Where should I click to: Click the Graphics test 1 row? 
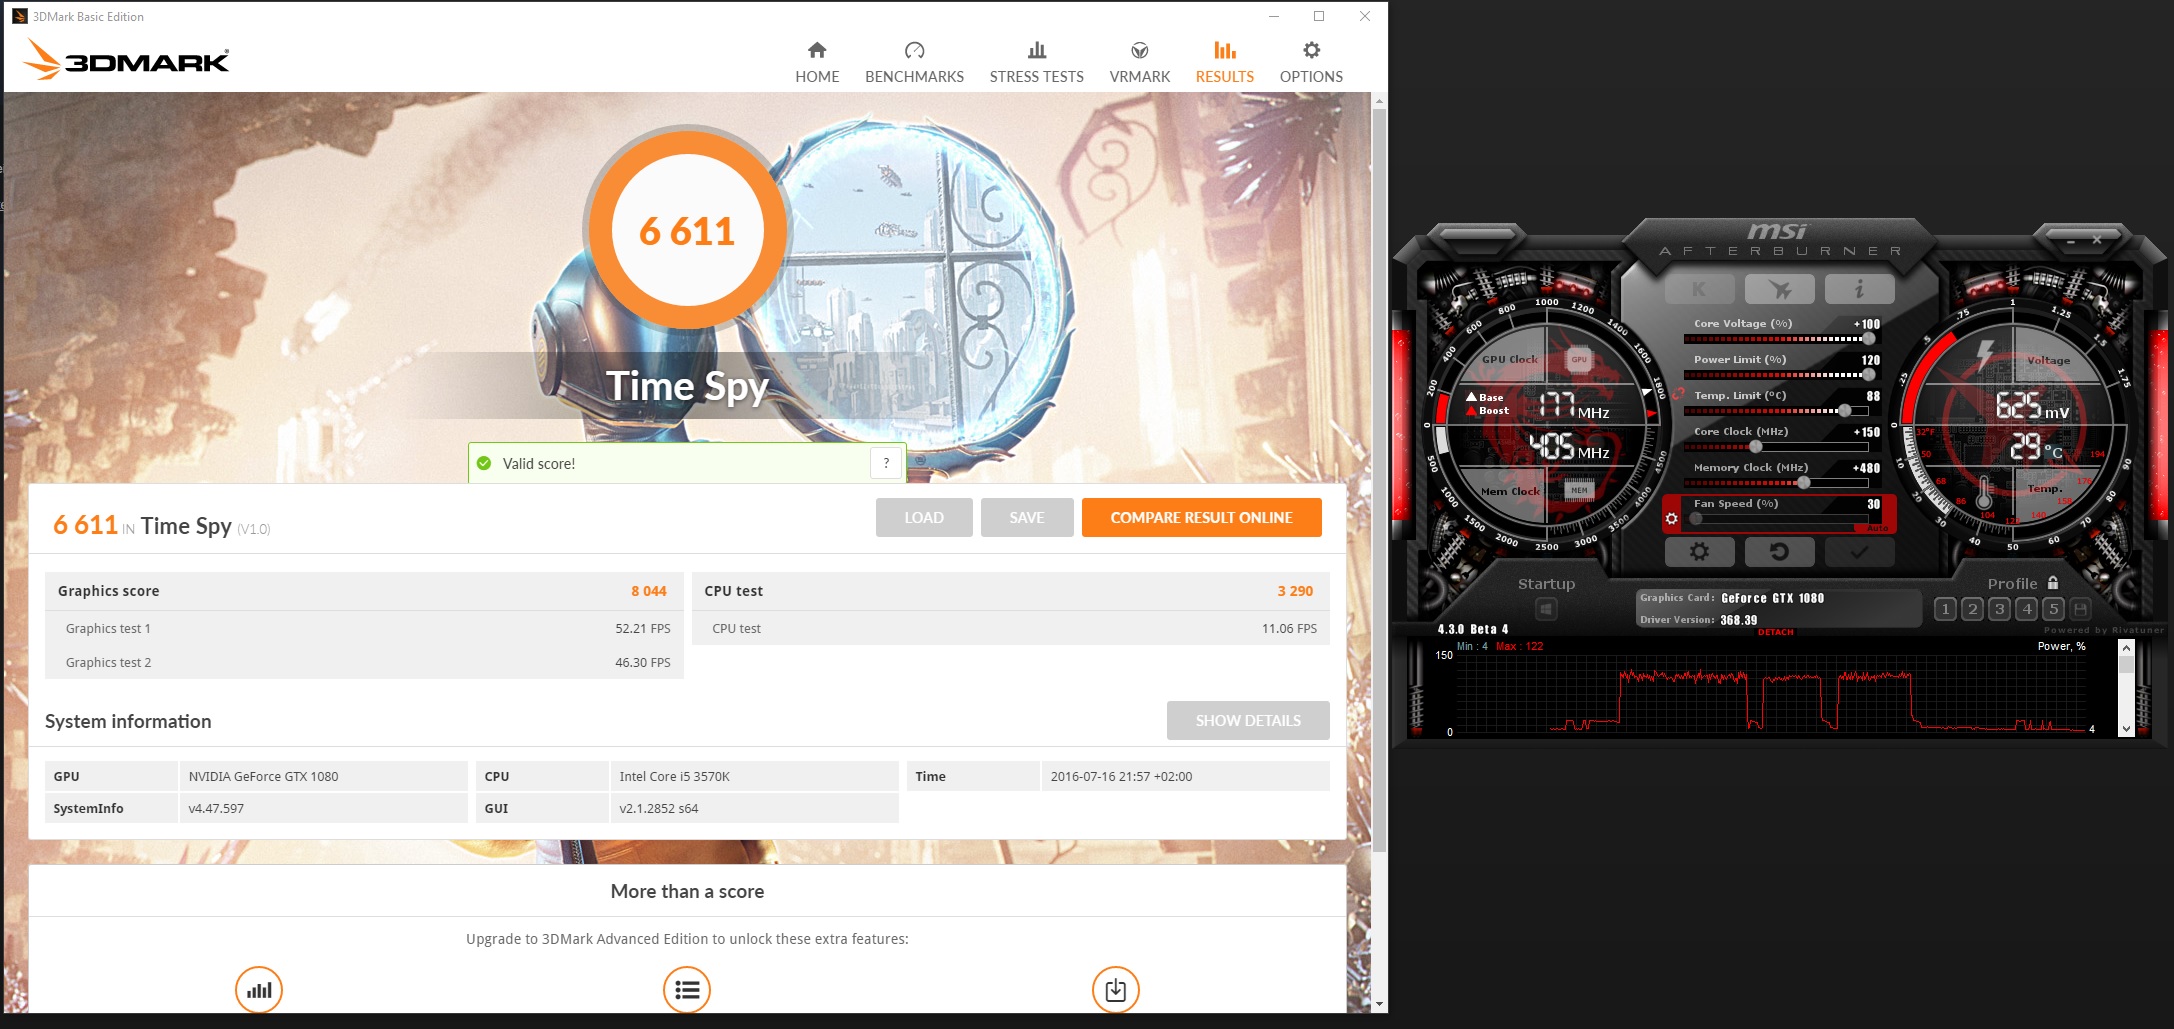pos(364,628)
